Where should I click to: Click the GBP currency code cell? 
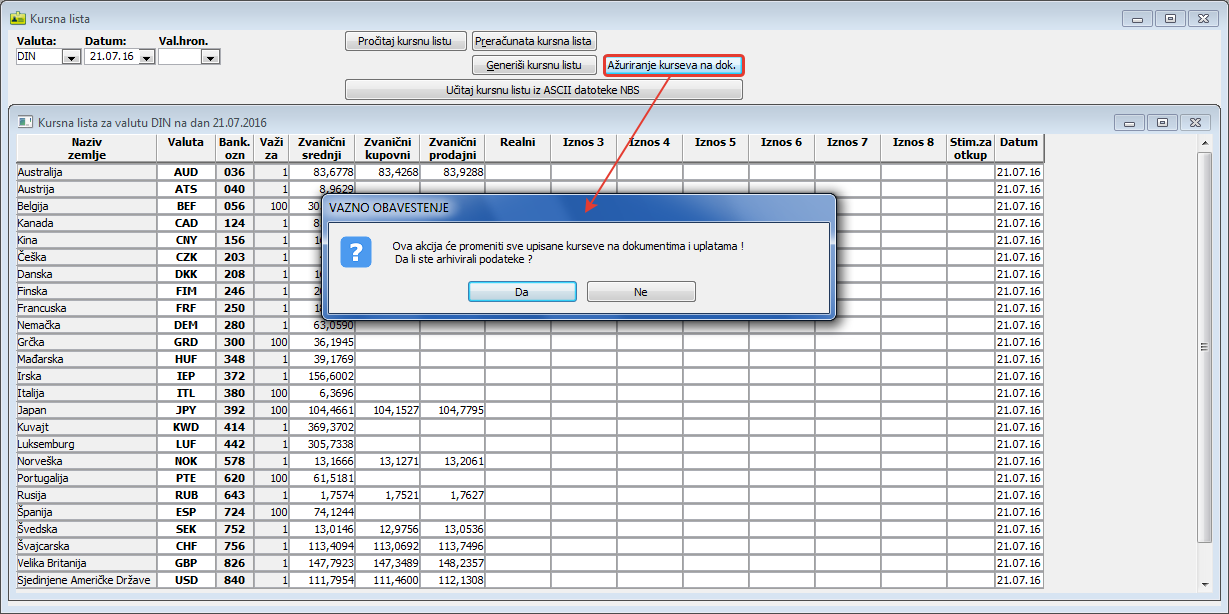(185, 563)
